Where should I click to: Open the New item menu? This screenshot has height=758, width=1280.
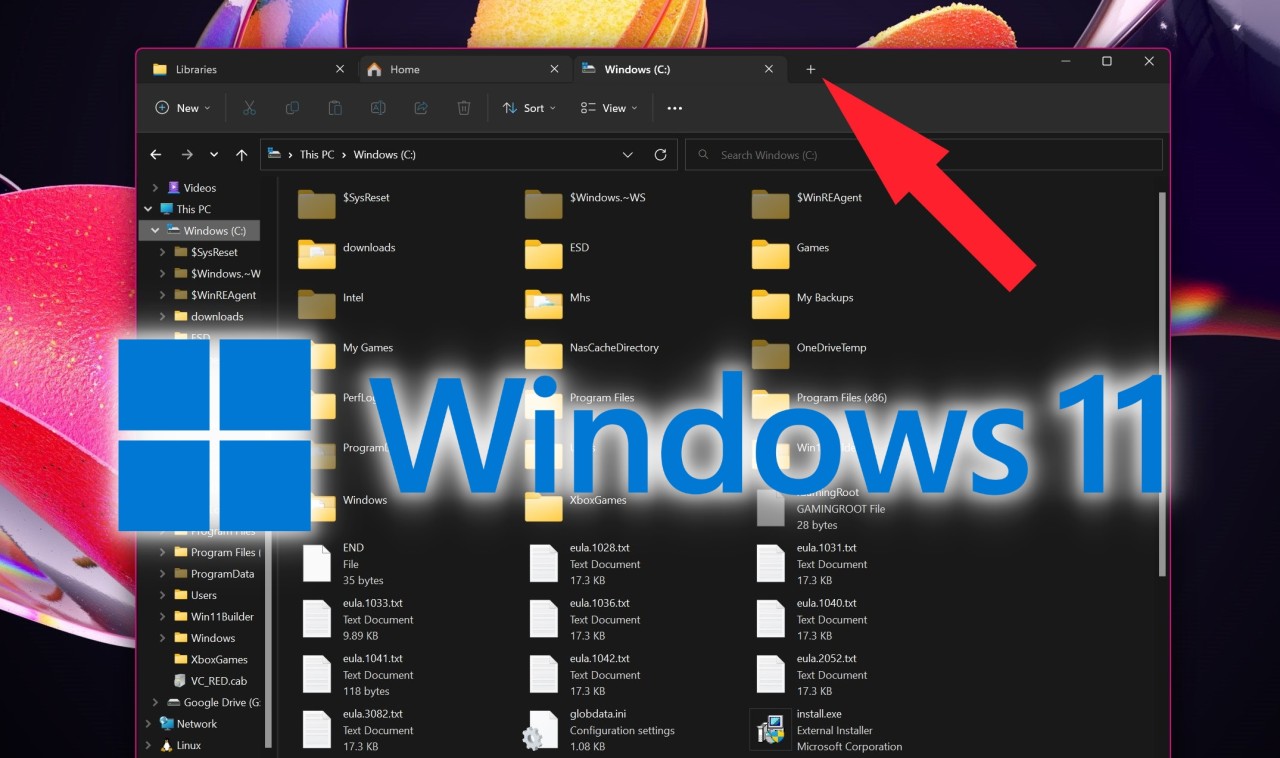point(182,108)
